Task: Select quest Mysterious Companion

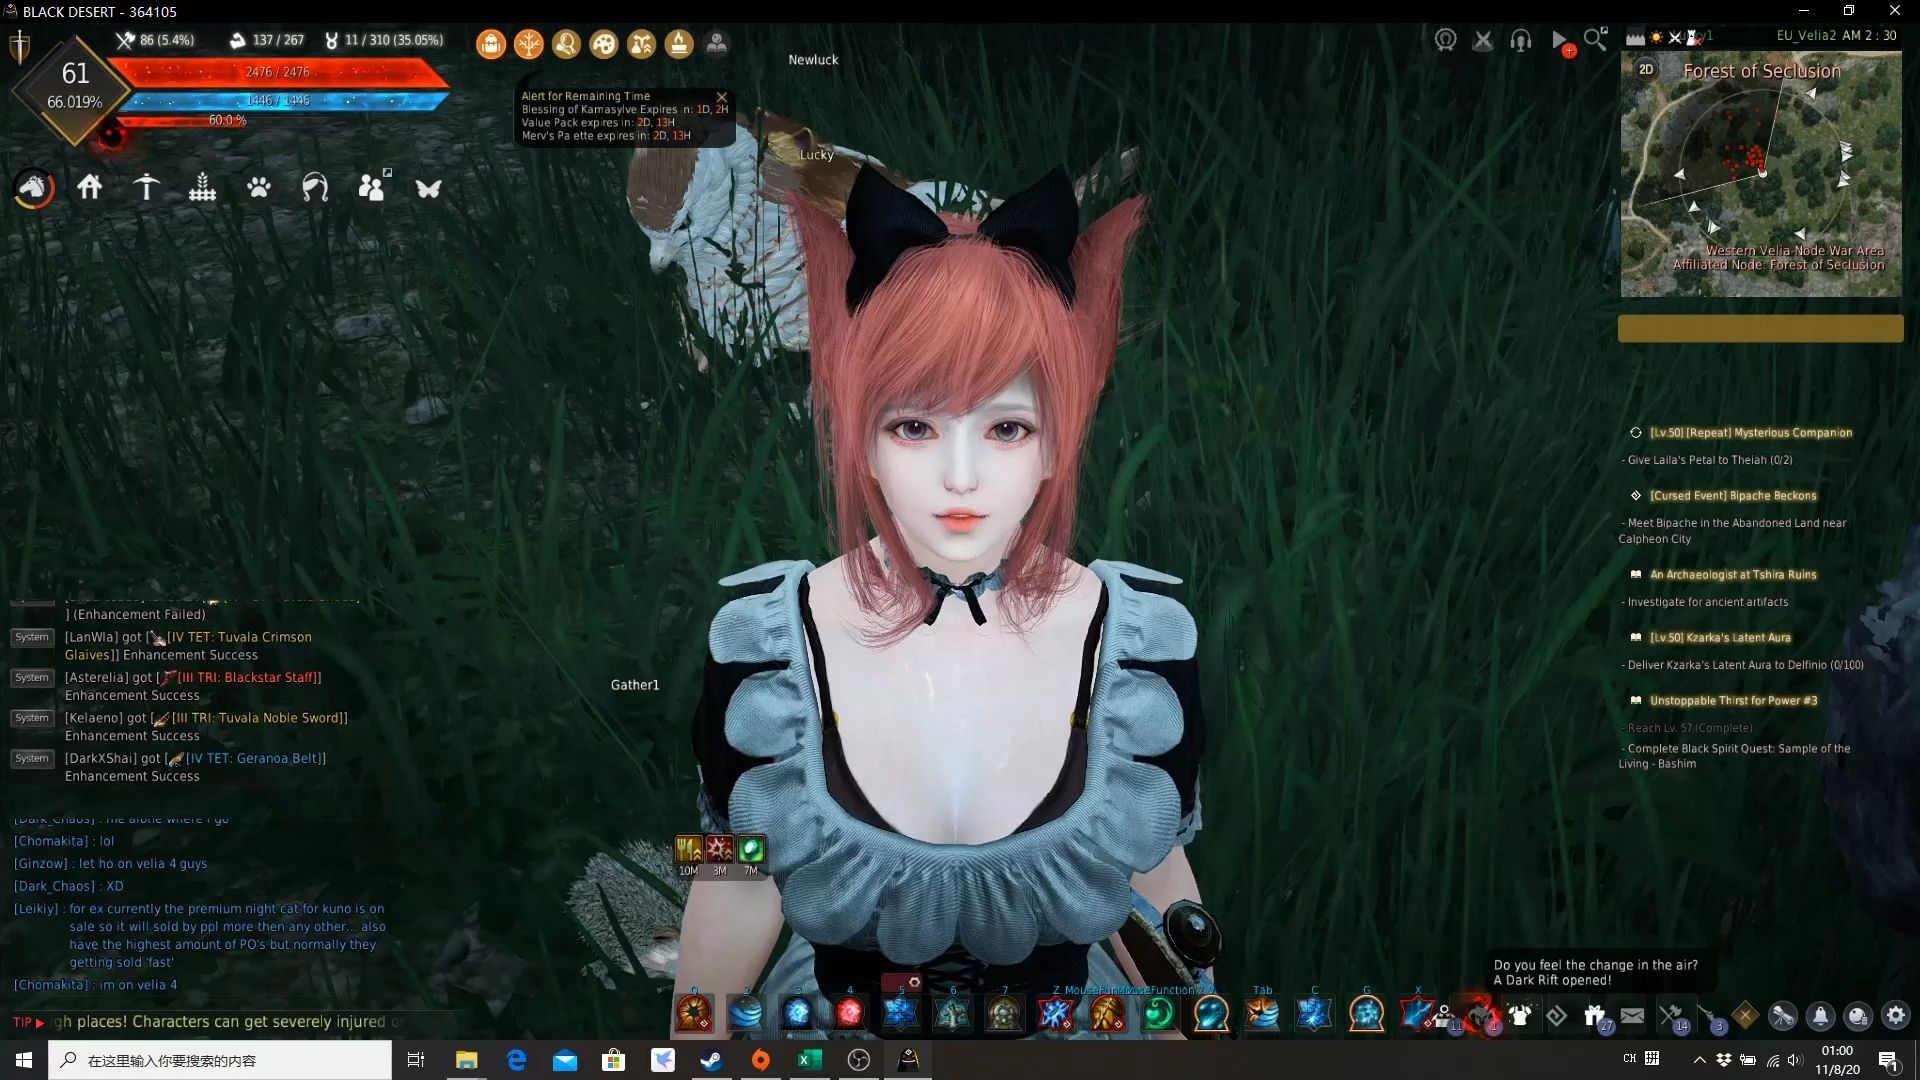Action: point(1750,433)
